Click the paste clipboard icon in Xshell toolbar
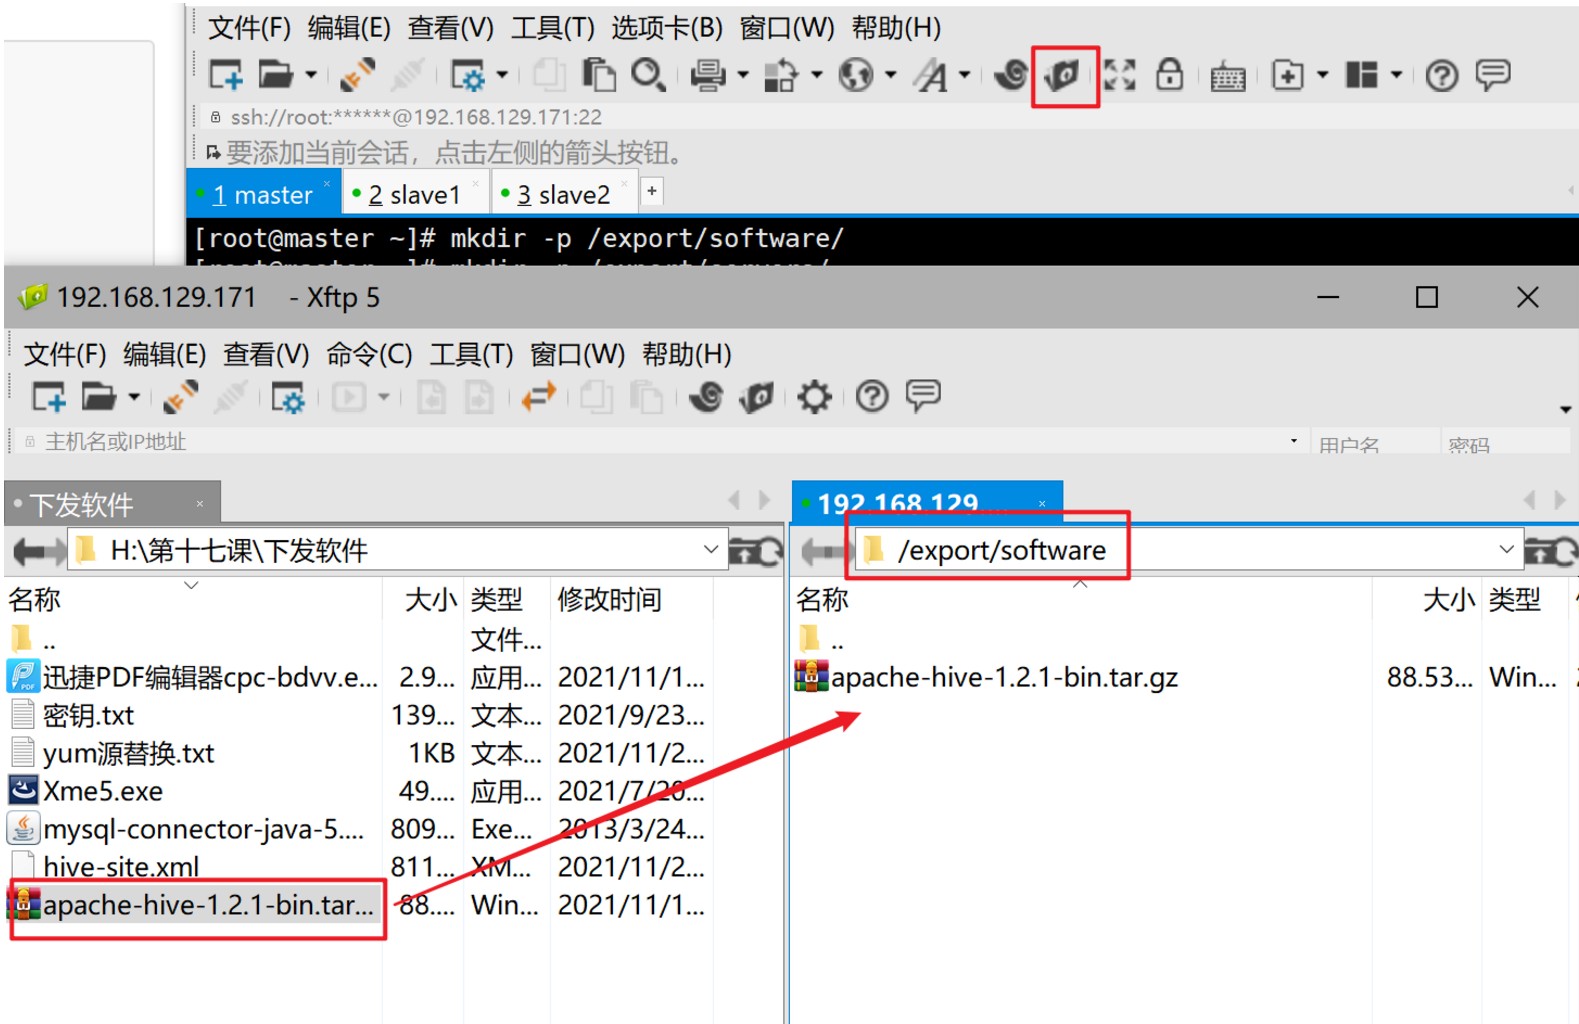The width and height of the screenshot is (1579, 1024). click(x=599, y=75)
